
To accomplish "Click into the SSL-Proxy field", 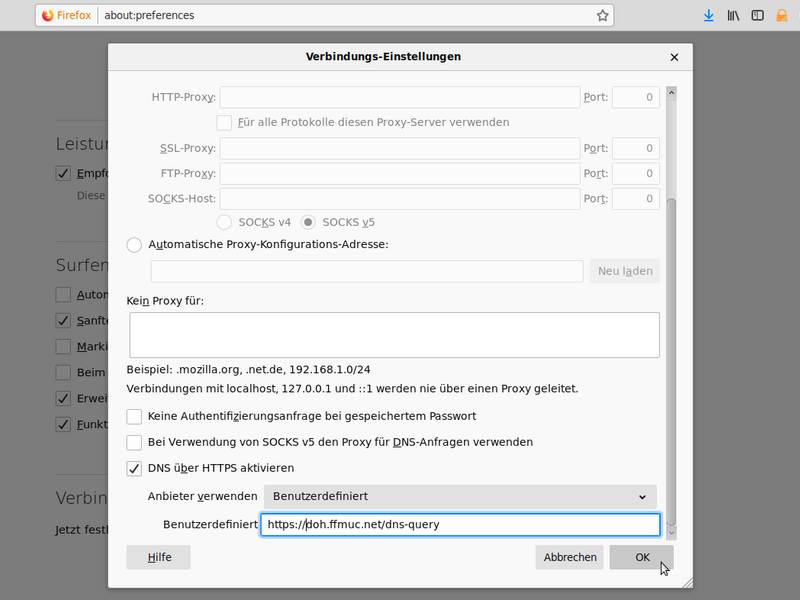I will (399, 148).
